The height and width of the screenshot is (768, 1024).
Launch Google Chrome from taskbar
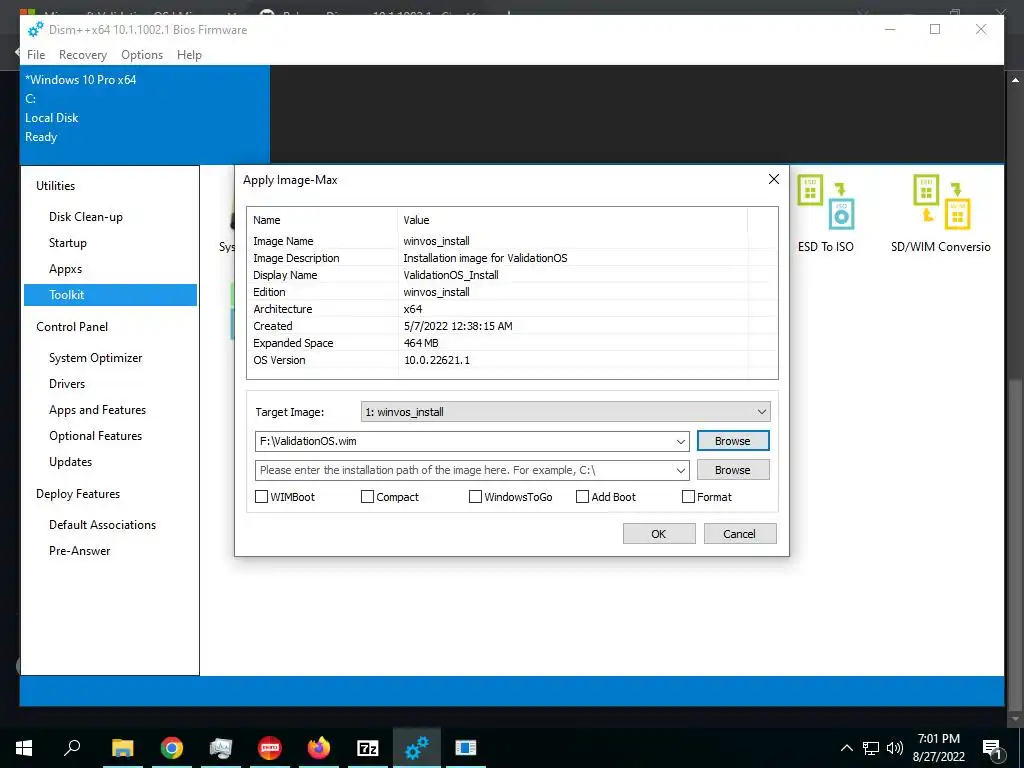(172, 748)
